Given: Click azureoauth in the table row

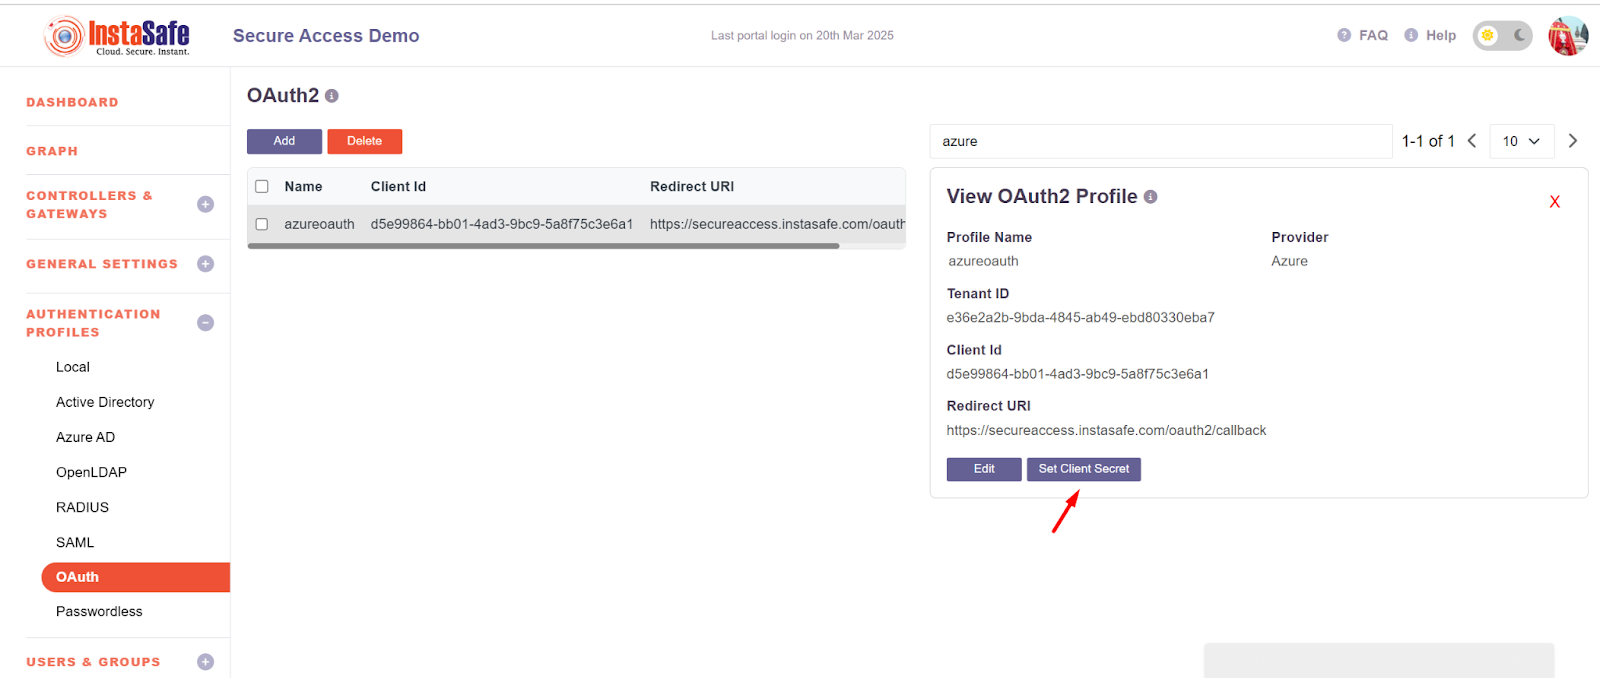Looking at the screenshot, I should (x=319, y=224).
